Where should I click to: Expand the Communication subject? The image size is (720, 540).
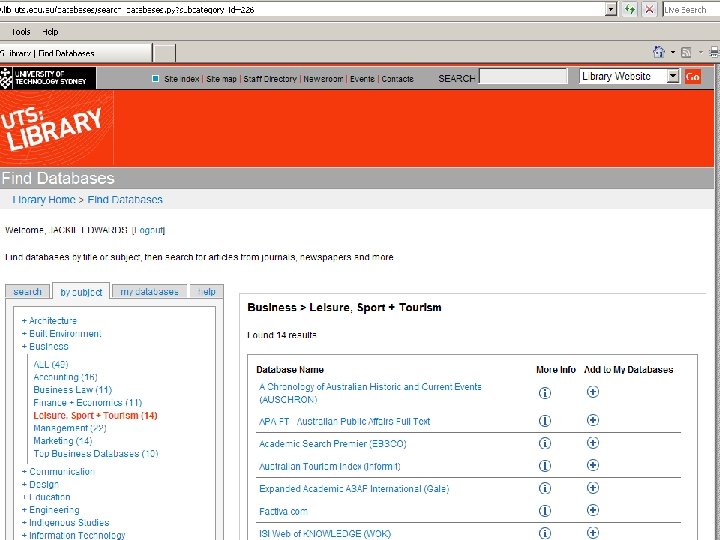(58, 472)
